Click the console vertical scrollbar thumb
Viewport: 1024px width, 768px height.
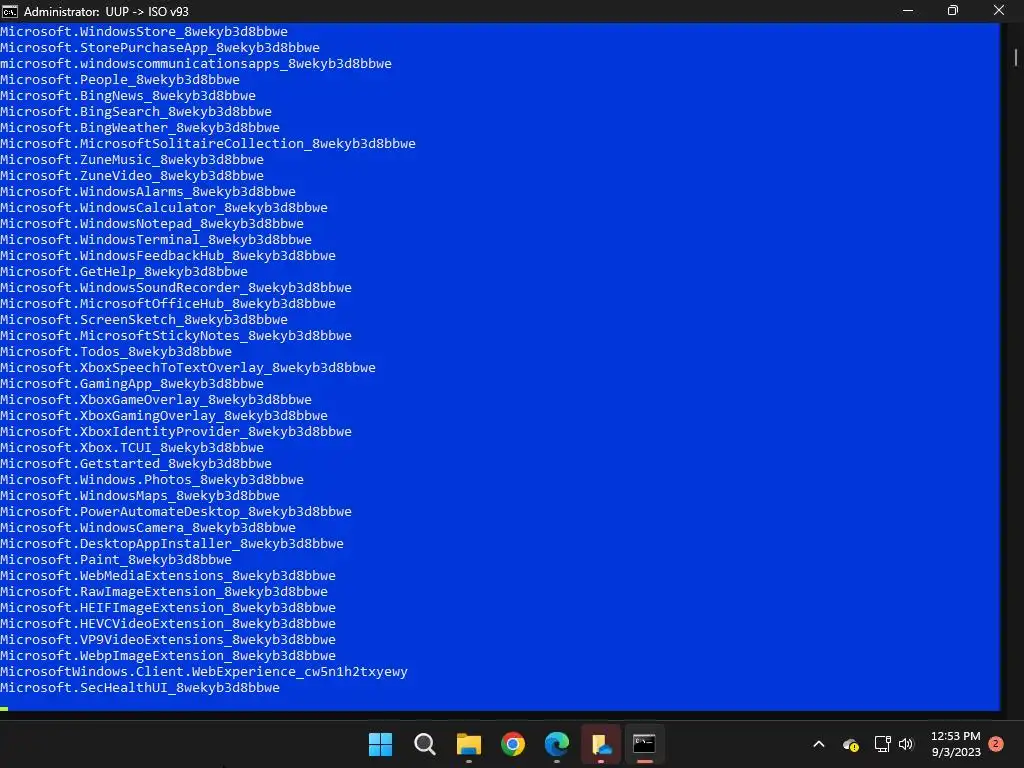click(1016, 57)
